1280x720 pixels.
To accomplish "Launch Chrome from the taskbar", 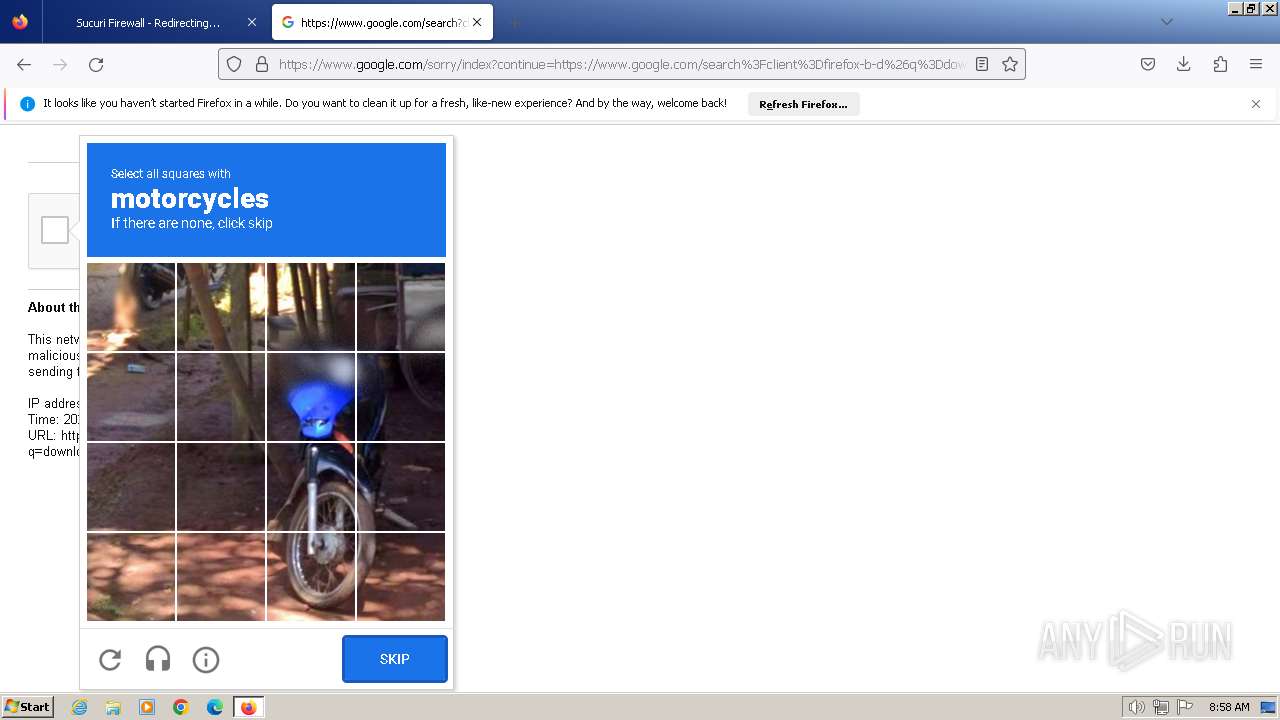I will [181, 707].
